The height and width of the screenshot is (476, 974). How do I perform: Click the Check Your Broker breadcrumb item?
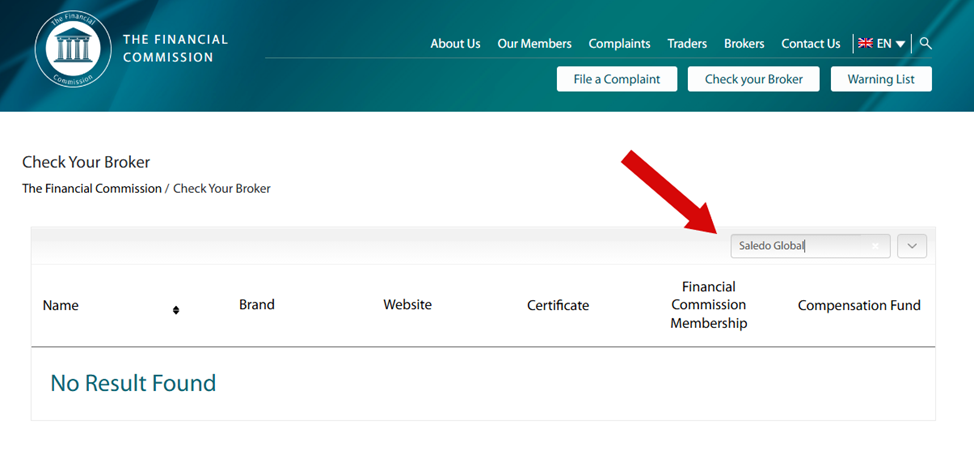tap(222, 188)
